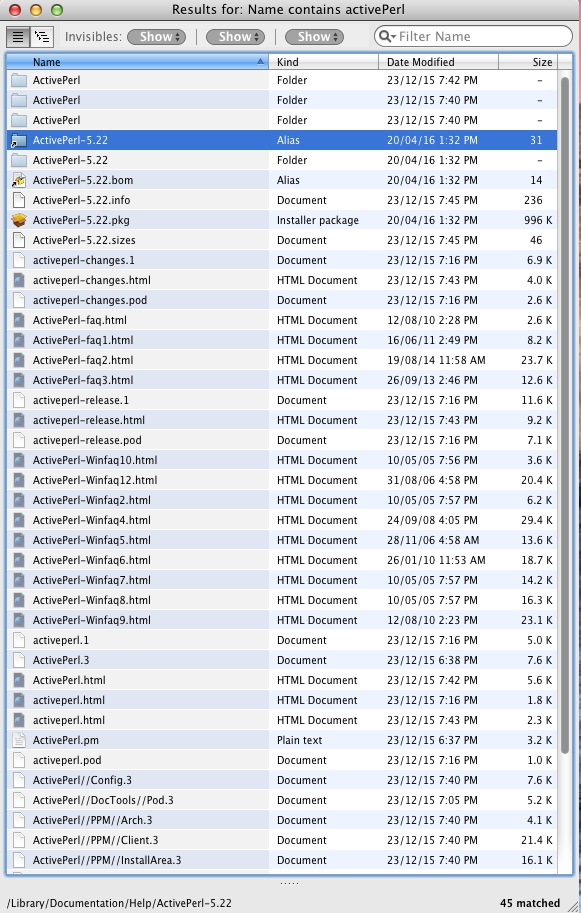Open the first Show invisibles dropdown
The image size is (581, 913).
click(156, 37)
